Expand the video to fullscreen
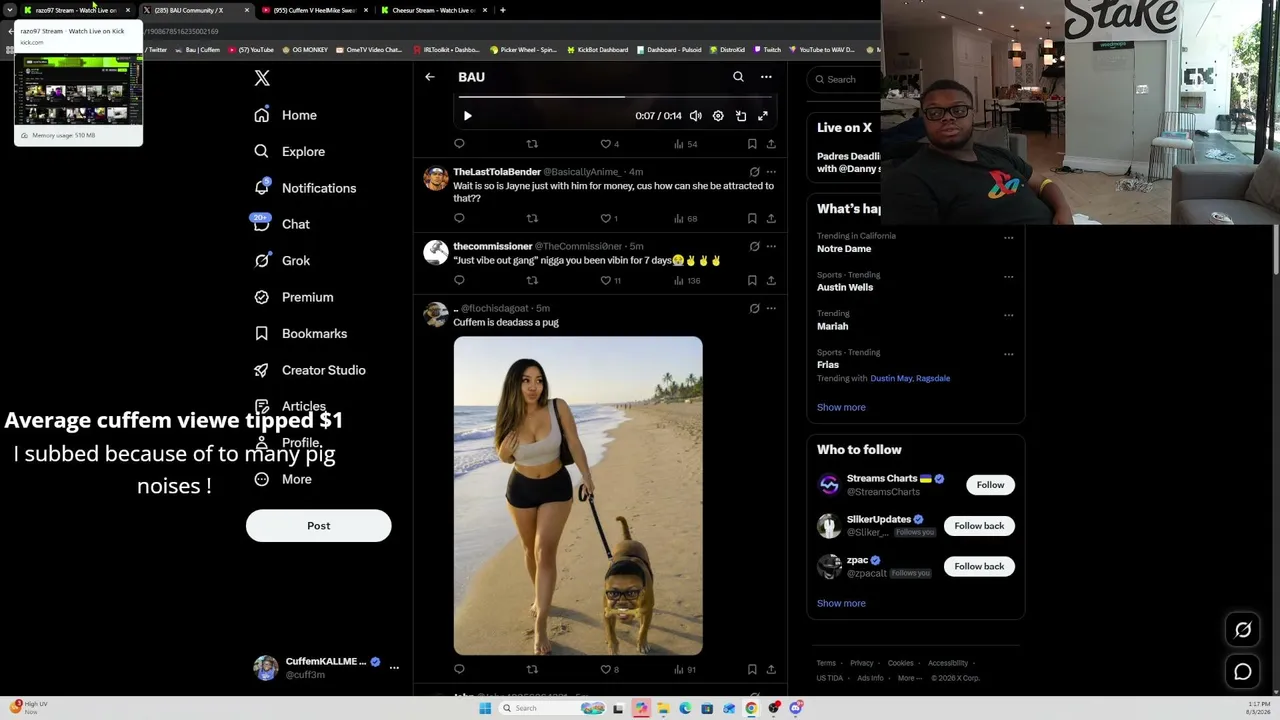Image resolution: width=1280 pixels, height=720 pixels. (763, 116)
